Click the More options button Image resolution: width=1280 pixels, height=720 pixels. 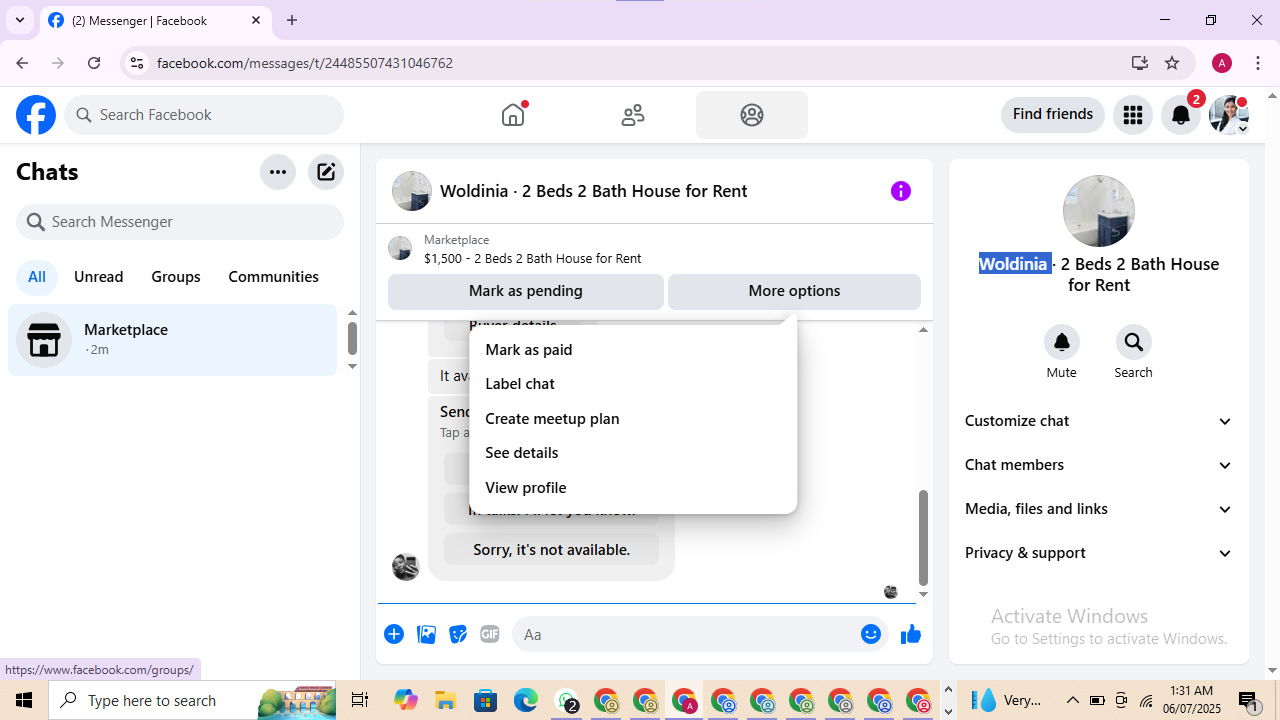tap(794, 292)
